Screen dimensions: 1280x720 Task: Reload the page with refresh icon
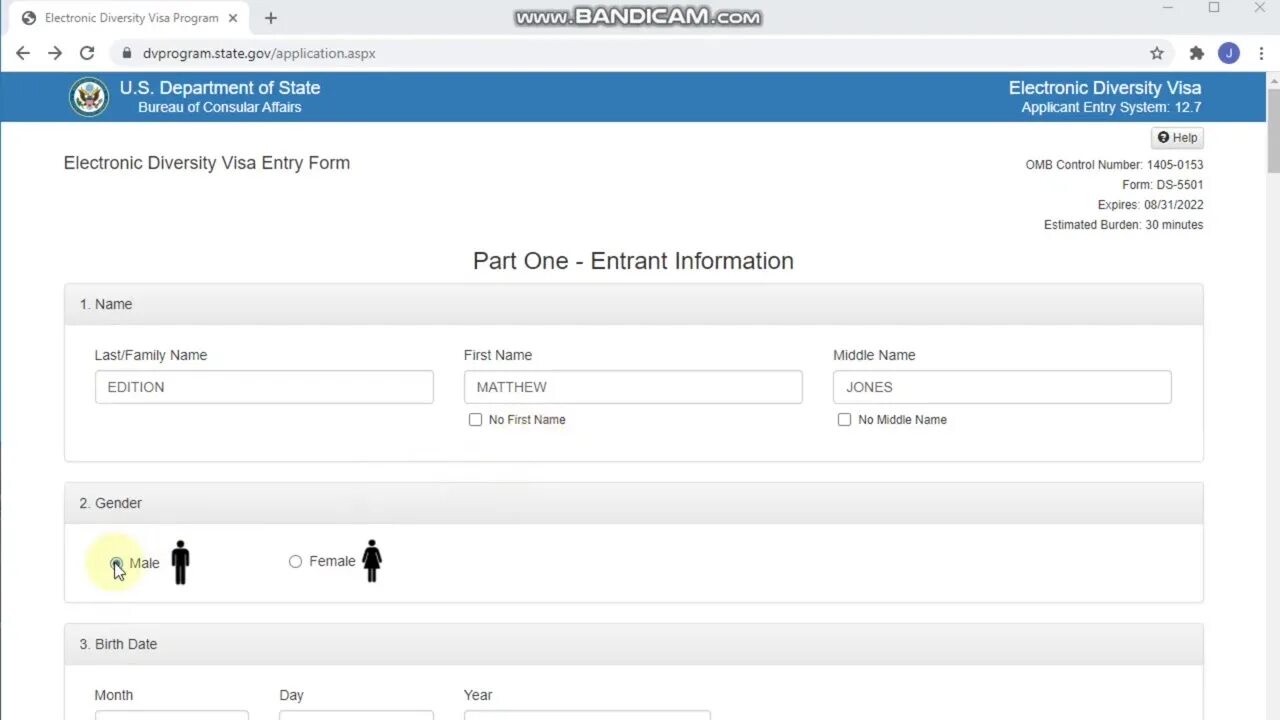87,53
